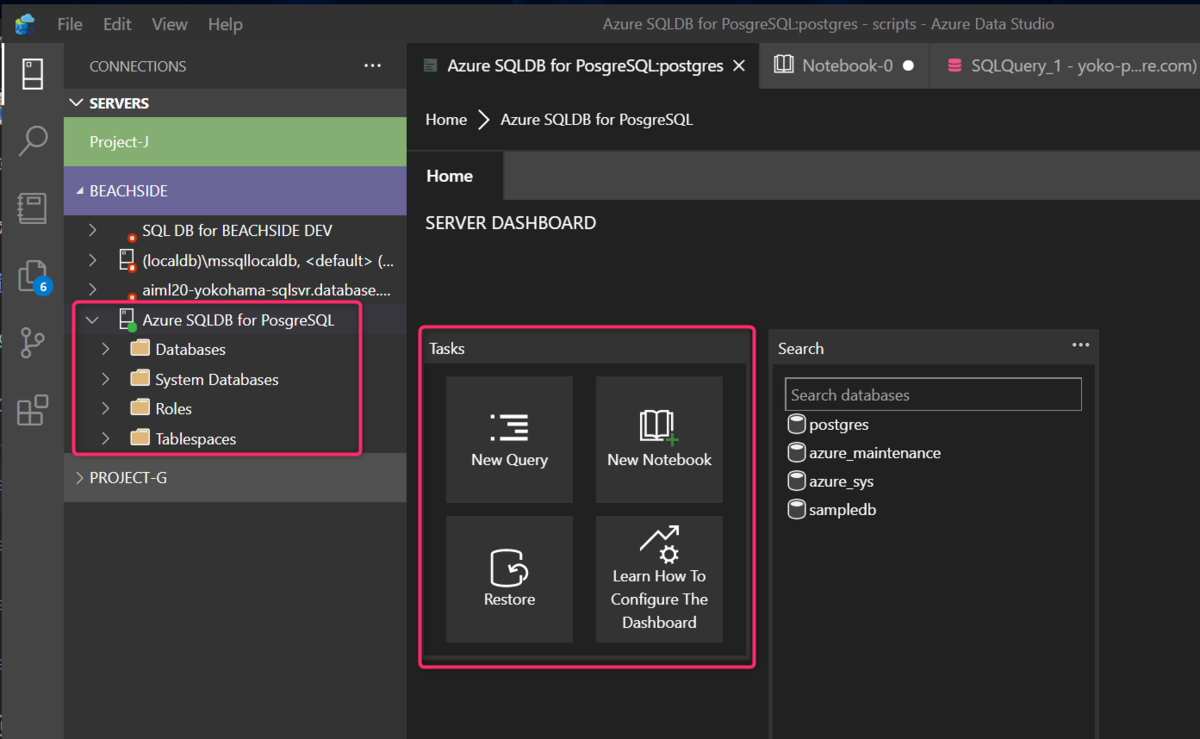The height and width of the screenshot is (739, 1200).
Task: Switch to the SQLQuery_1 tab
Action: pyautogui.click(x=1065, y=66)
